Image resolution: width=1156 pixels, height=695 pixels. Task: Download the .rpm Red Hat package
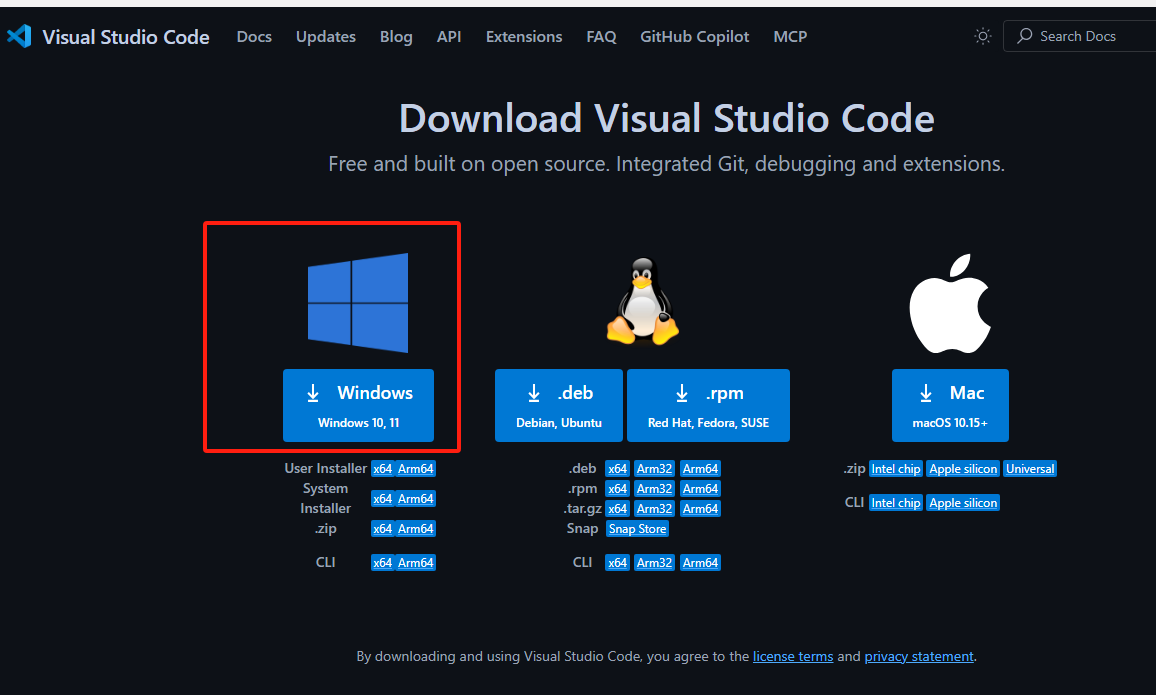point(708,405)
